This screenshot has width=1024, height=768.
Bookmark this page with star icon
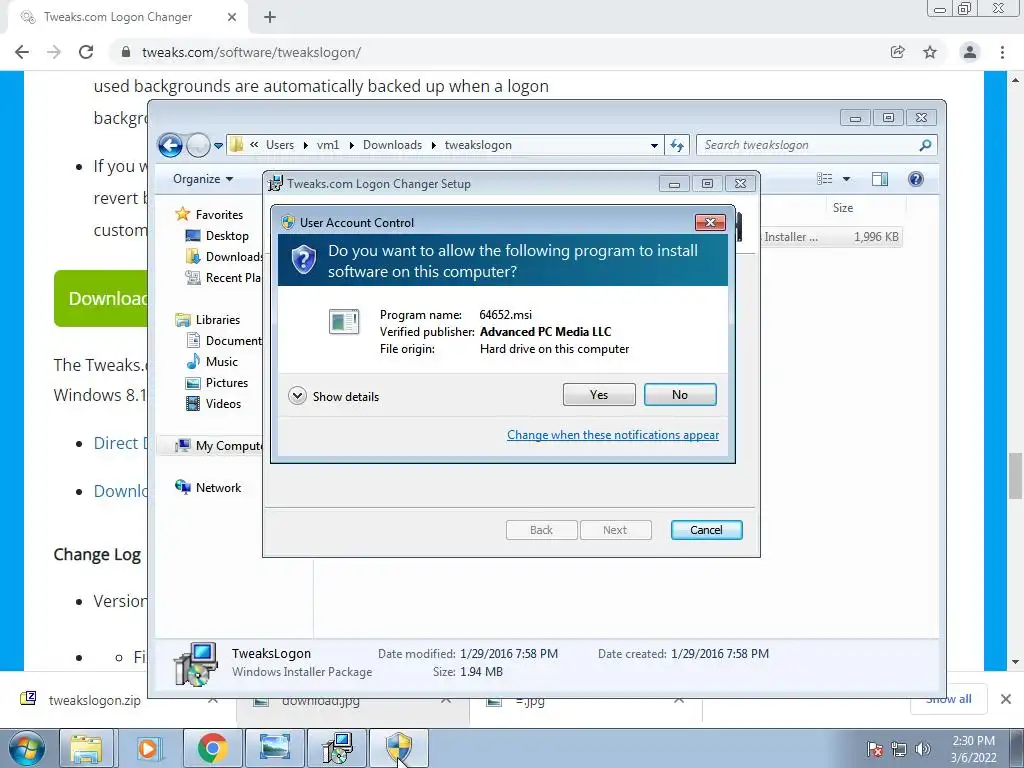tap(930, 52)
